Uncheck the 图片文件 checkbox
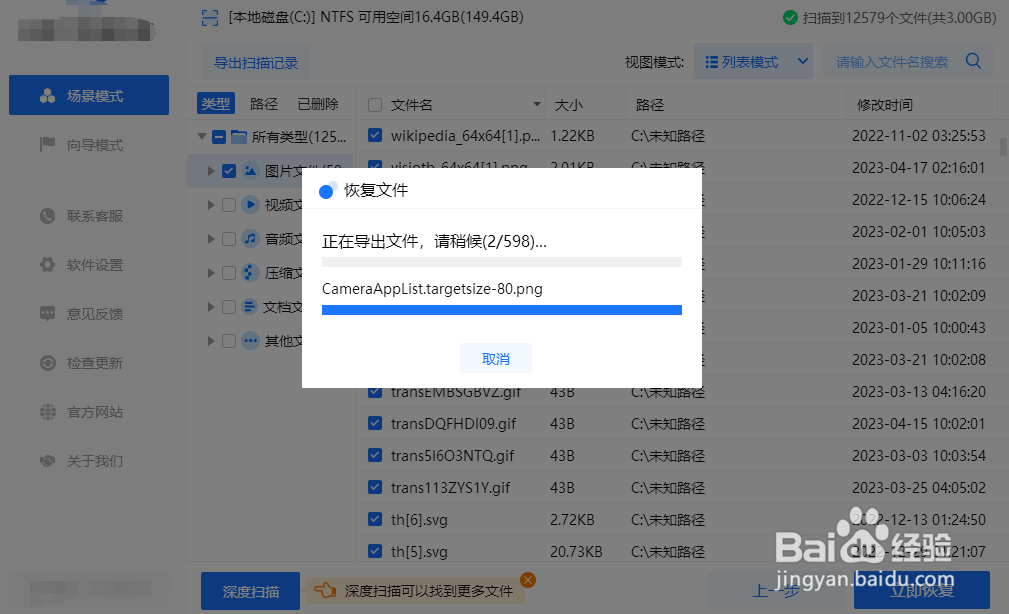This screenshot has height=614, width=1009. pyautogui.click(x=227, y=170)
